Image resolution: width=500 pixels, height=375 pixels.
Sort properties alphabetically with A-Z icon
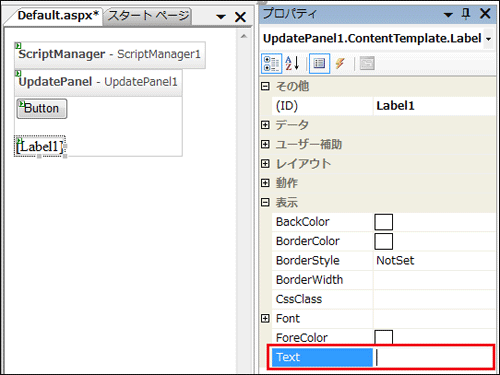click(292, 63)
